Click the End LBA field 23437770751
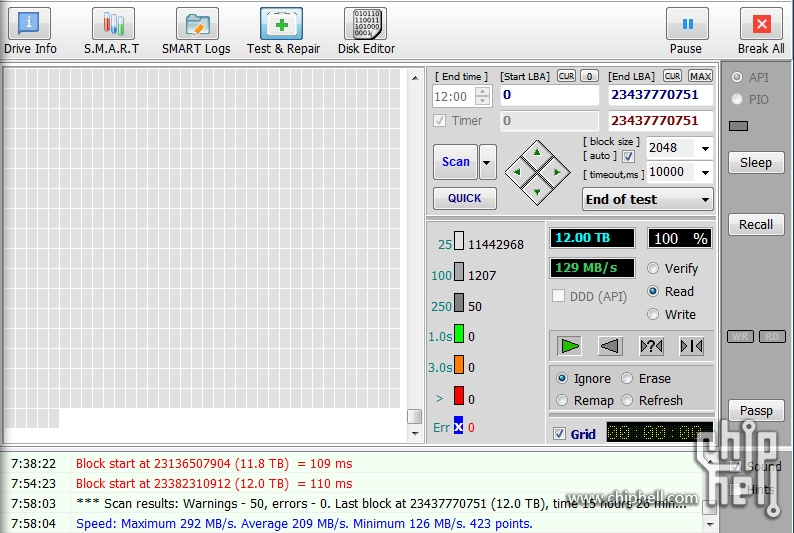The height and width of the screenshot is (533, 794). point(660,95)
